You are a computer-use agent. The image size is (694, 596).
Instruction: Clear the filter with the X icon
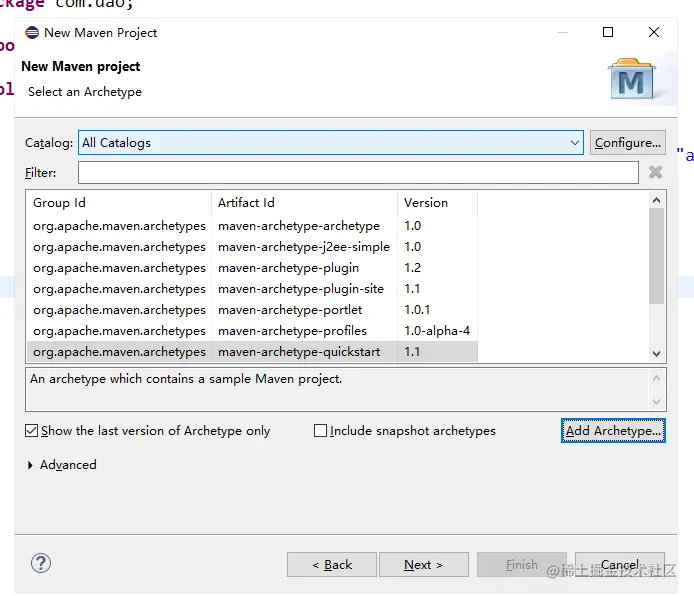coord(655,172)
